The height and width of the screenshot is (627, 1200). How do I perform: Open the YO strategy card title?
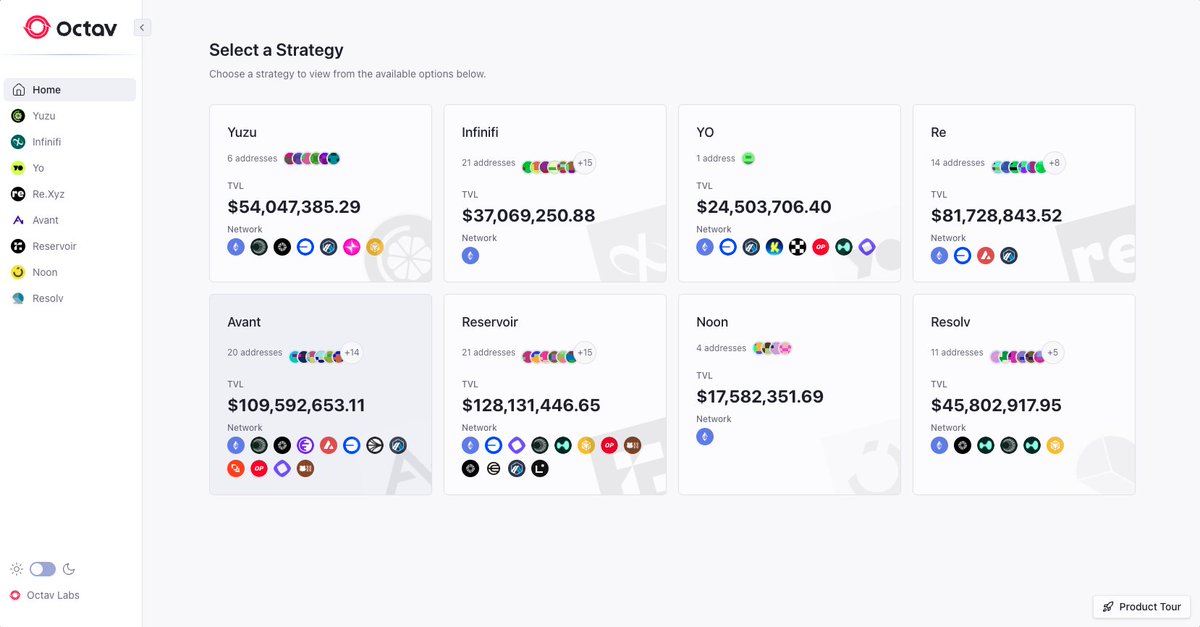coord(705,132)
